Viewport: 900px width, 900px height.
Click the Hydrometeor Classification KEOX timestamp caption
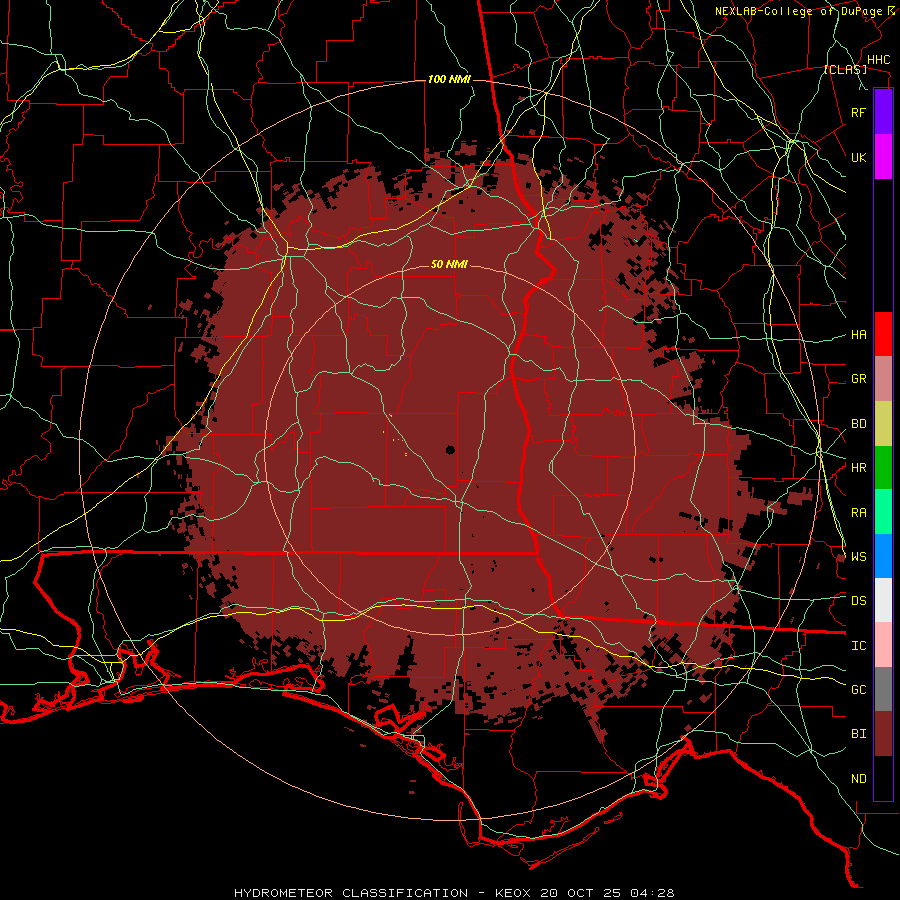[x=454, y=893]
